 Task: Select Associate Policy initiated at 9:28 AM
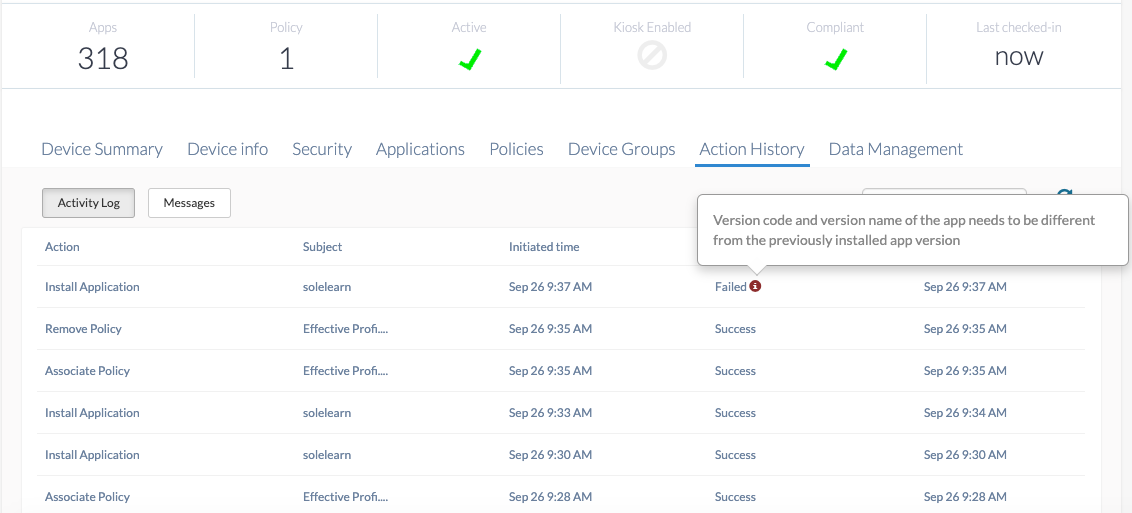87,496
